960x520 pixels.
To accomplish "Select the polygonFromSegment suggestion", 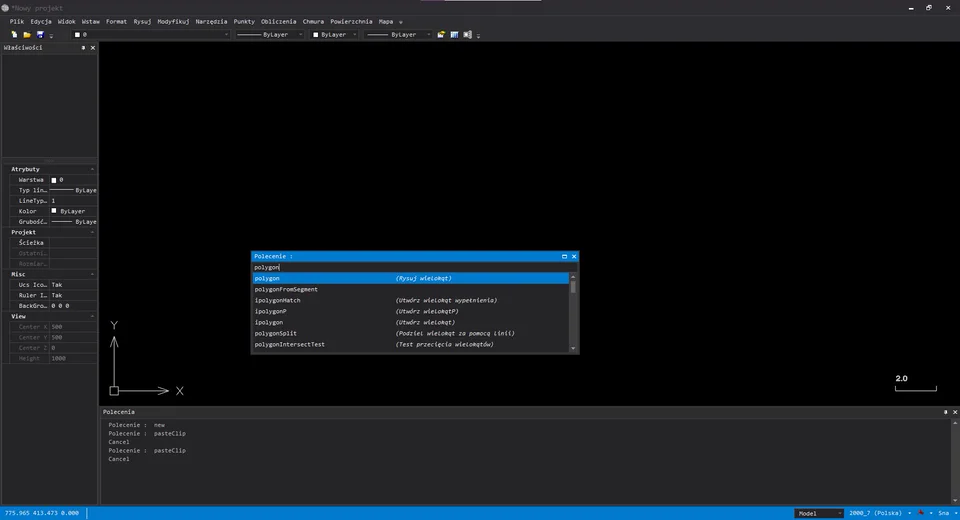I will (410, 290).
